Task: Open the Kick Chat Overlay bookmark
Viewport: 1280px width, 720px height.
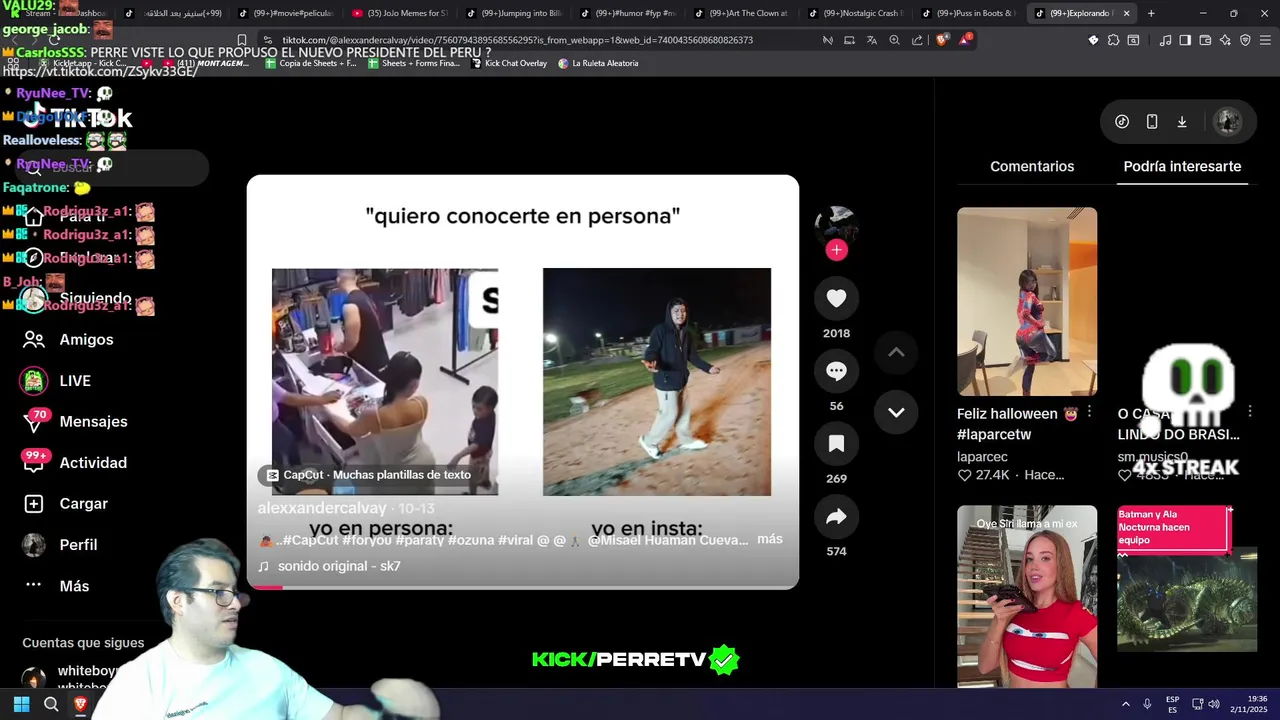Action: pos(509,63)
